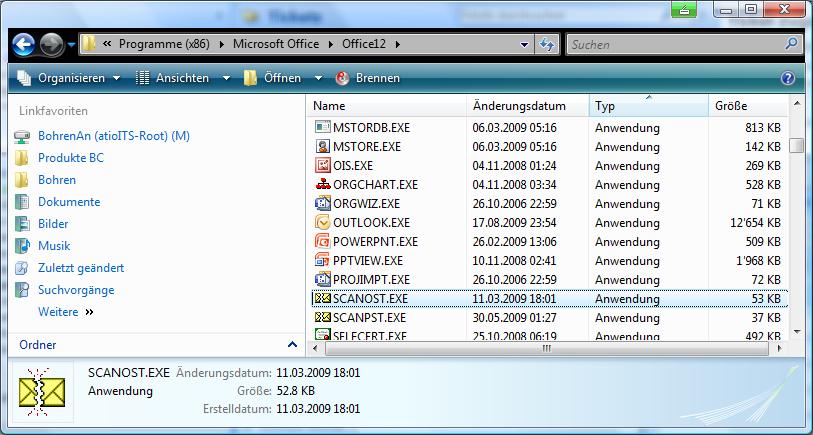The height and width of the screenshot is (435, 813).
Task: Select Programme (x86) breadcrumb
Action: click(x=164, y=44)
